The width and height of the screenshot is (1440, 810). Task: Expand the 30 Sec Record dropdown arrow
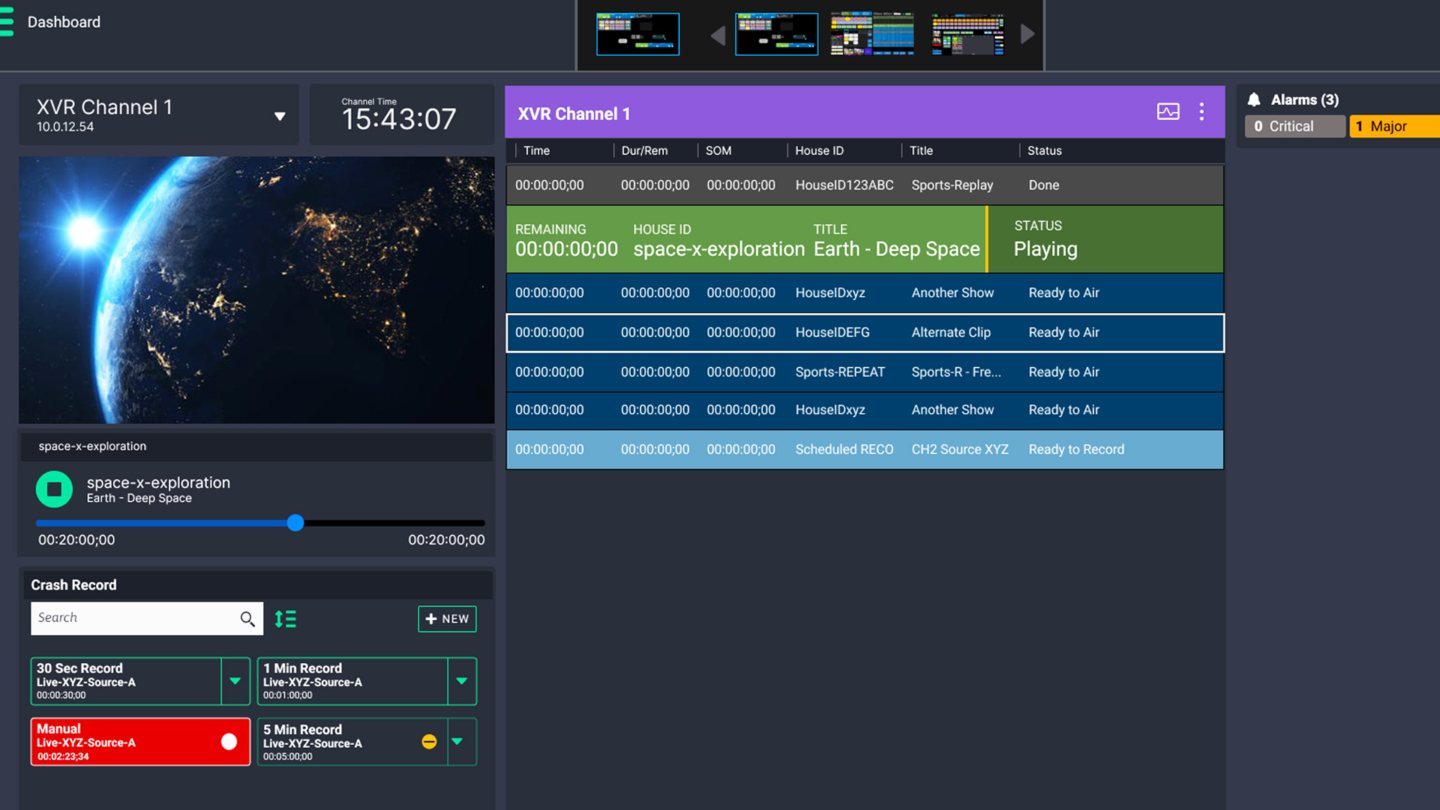click(235, 681)
